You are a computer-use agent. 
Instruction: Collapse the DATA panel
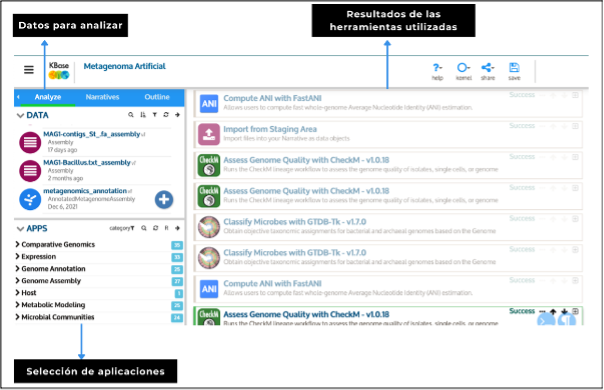pos(20,115)
